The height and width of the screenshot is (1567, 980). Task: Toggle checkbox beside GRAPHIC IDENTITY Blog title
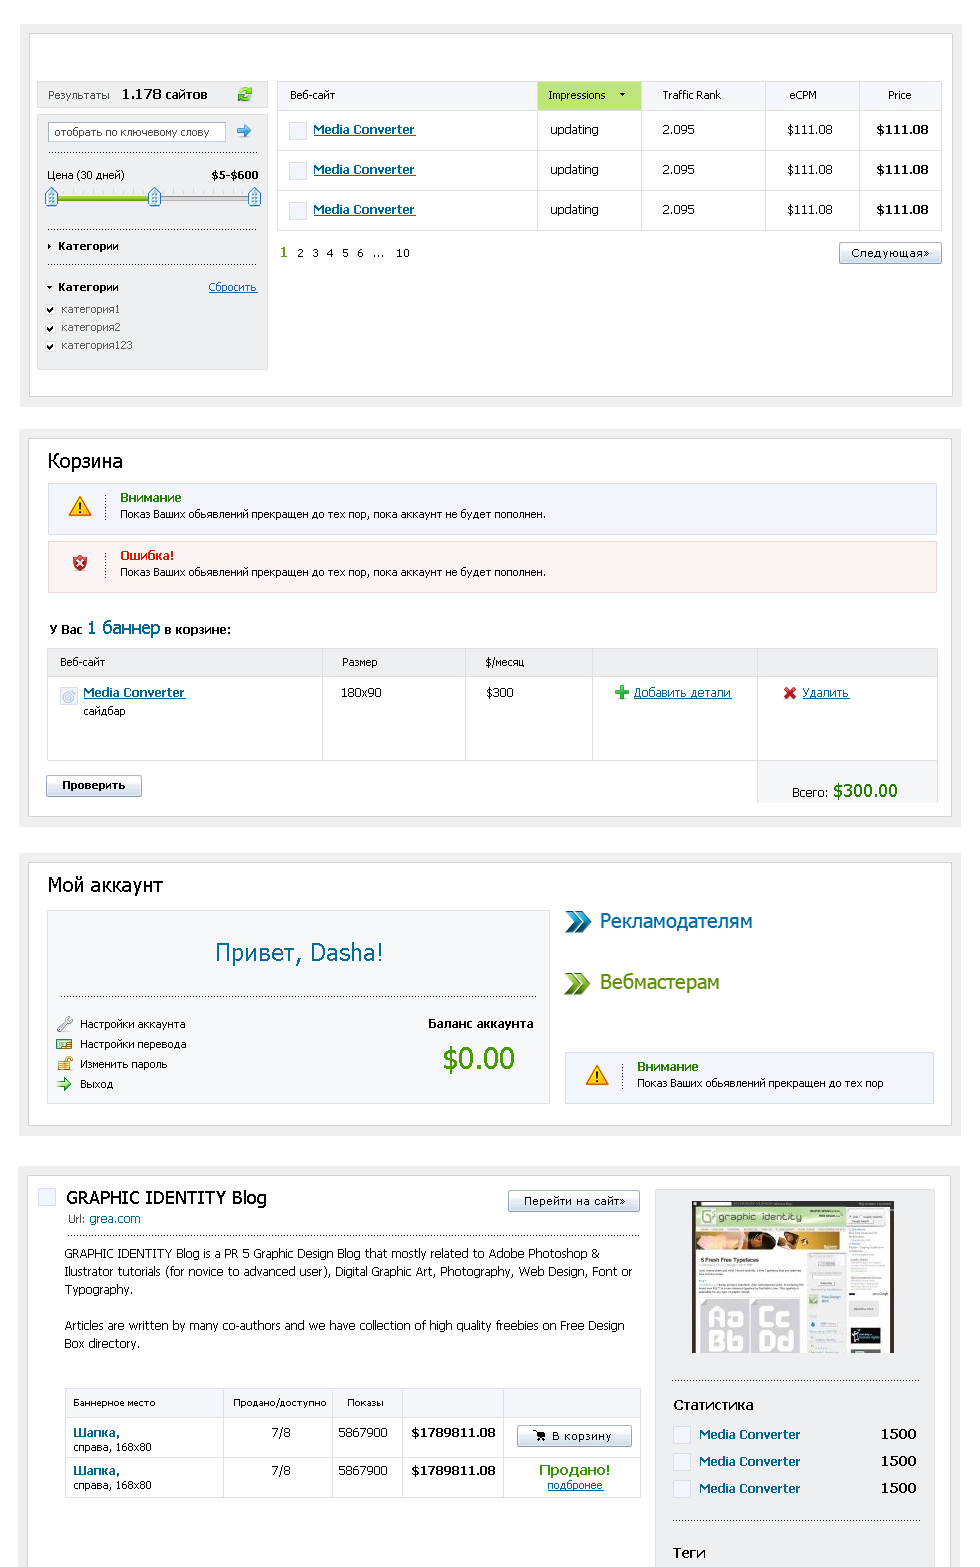(x=47, y=1197)
